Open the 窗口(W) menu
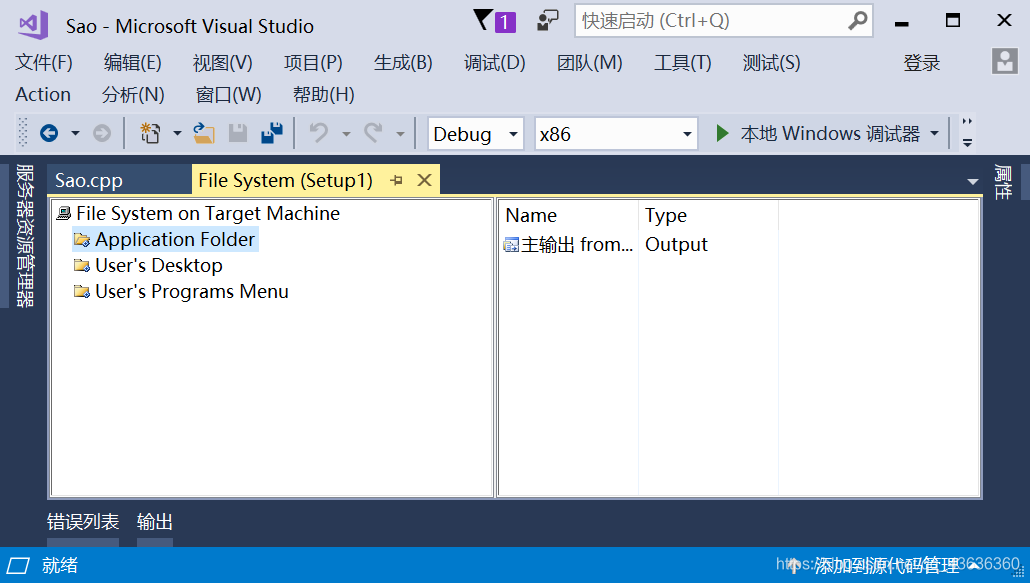This screenshot has height=583, width=1030. point(229,95)
